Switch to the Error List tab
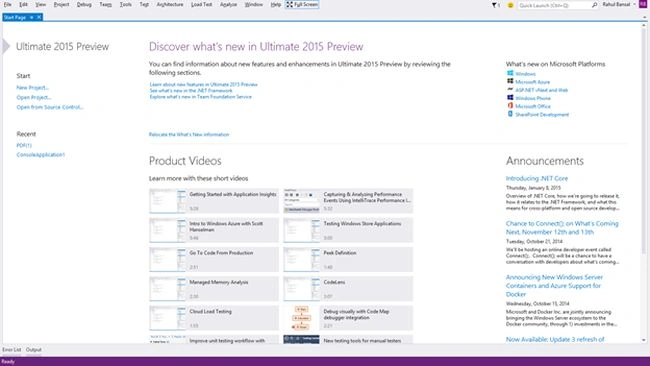650x366 pixels. coord(11,349)
